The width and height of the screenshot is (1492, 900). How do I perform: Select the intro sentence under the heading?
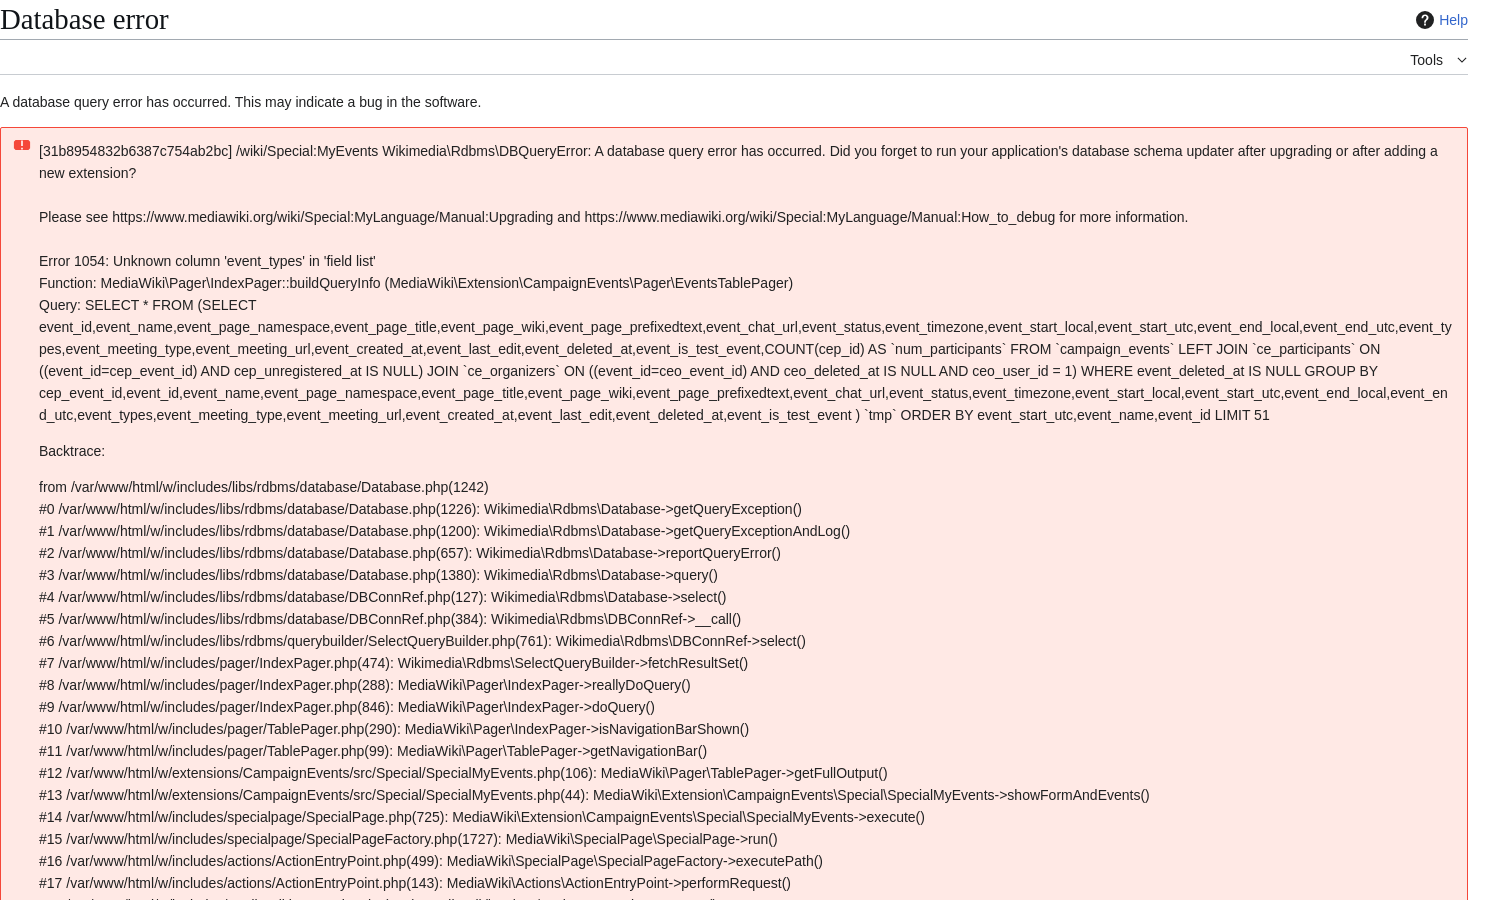coord(240,102)
